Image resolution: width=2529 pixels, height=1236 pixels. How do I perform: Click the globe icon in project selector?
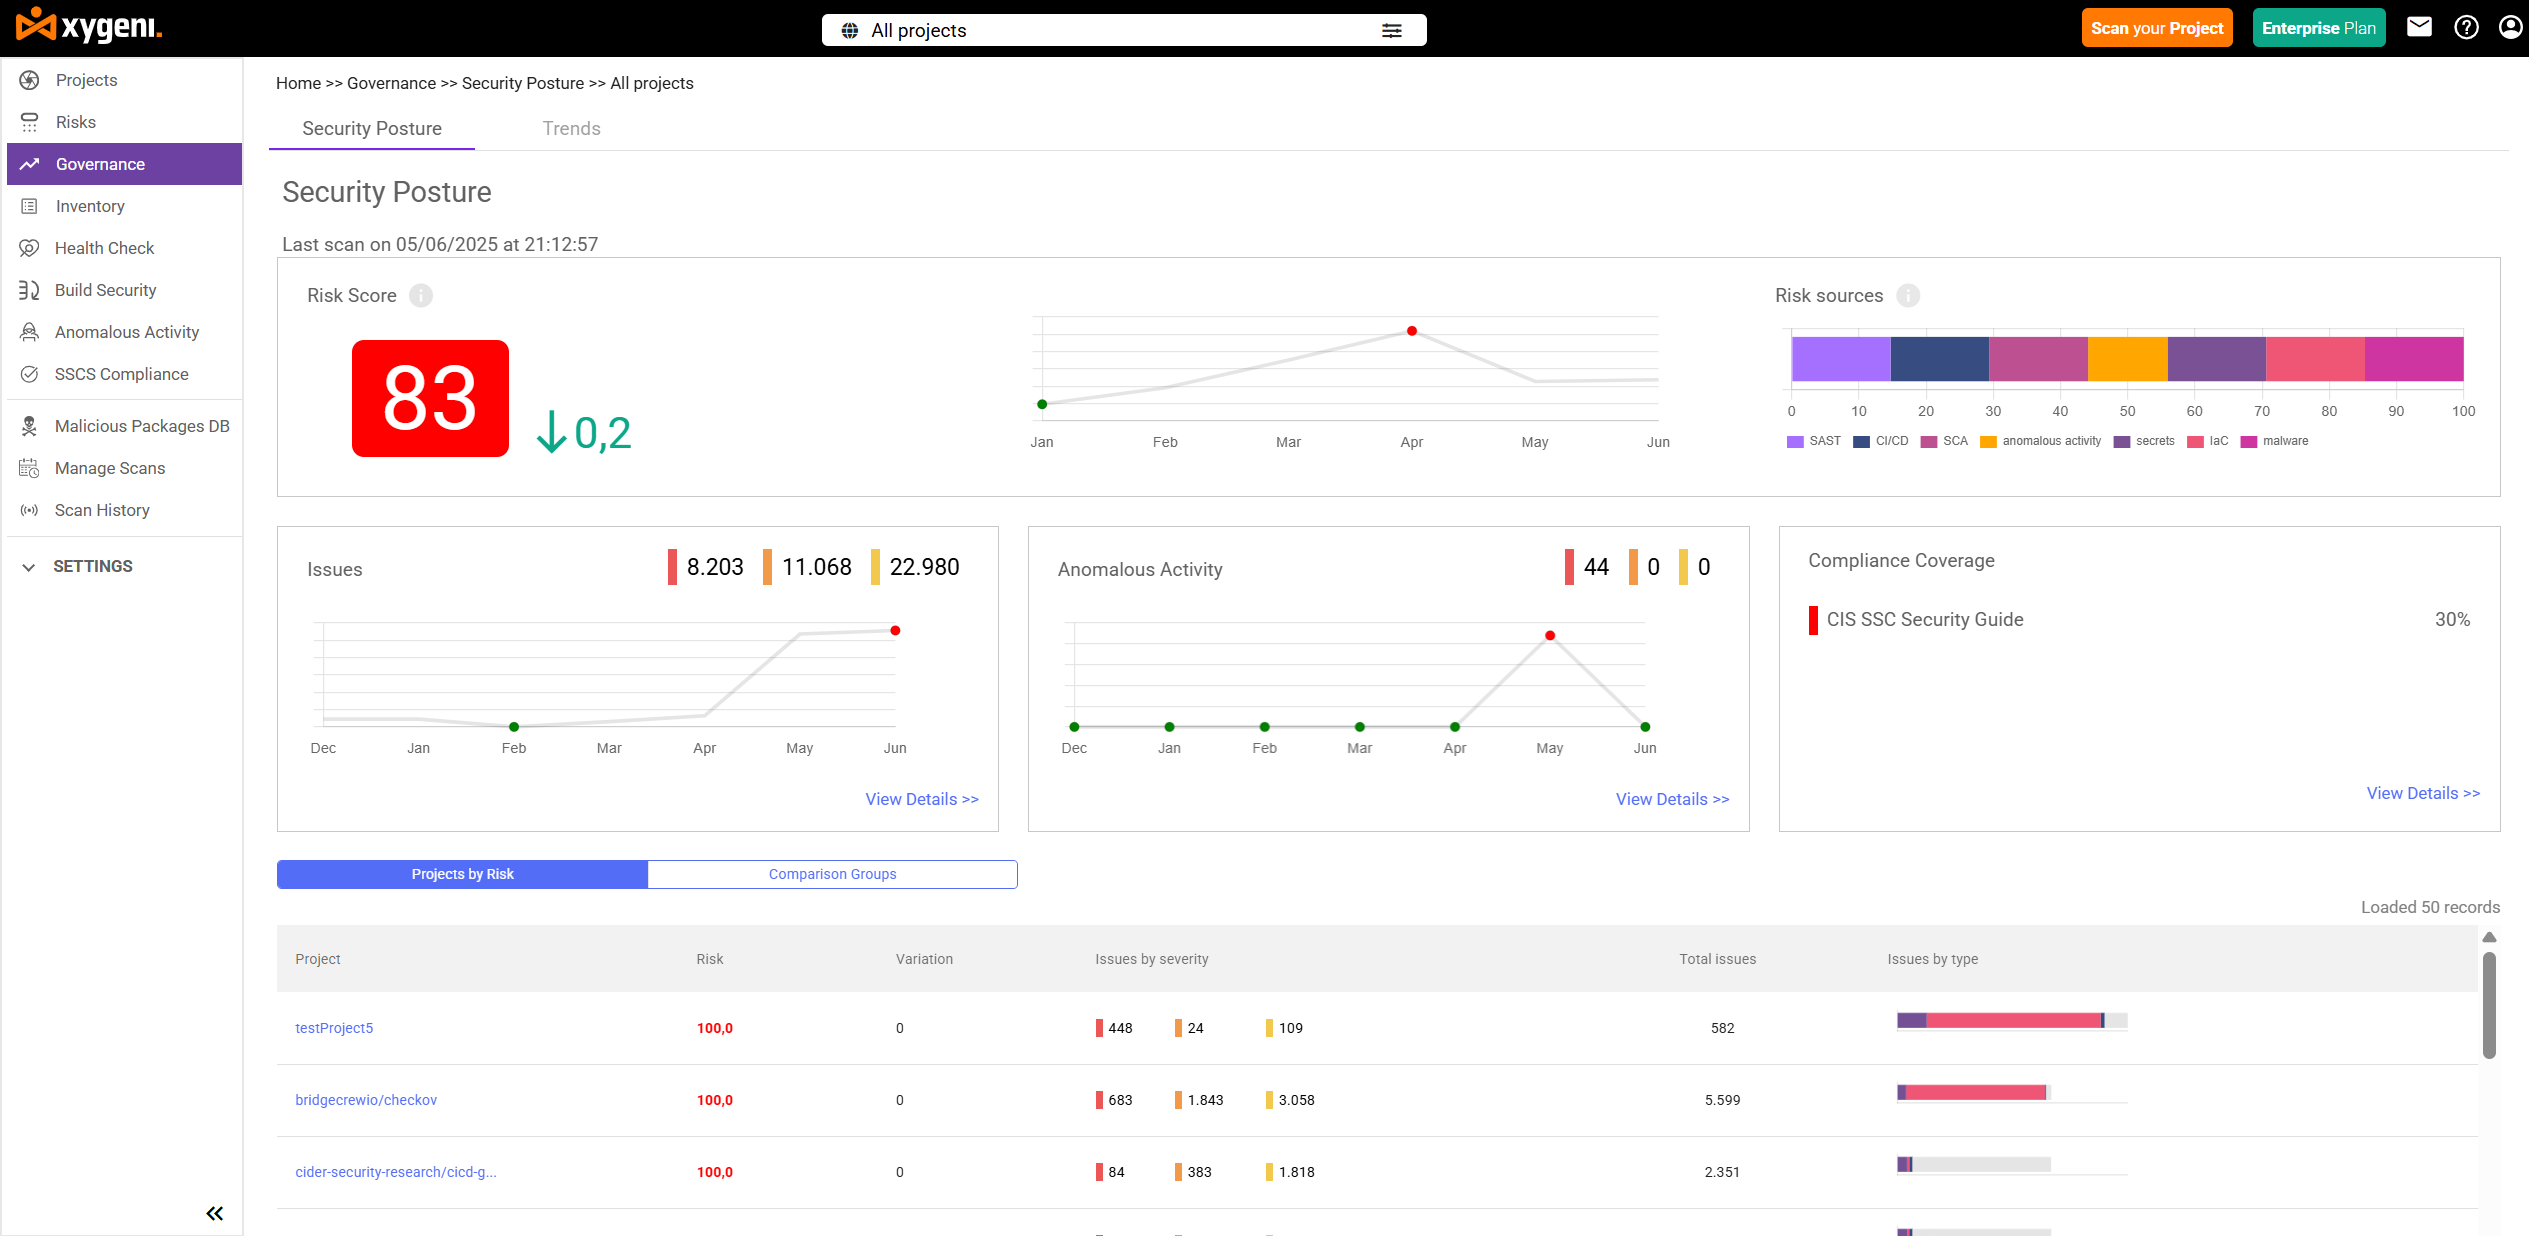point(849,30)
